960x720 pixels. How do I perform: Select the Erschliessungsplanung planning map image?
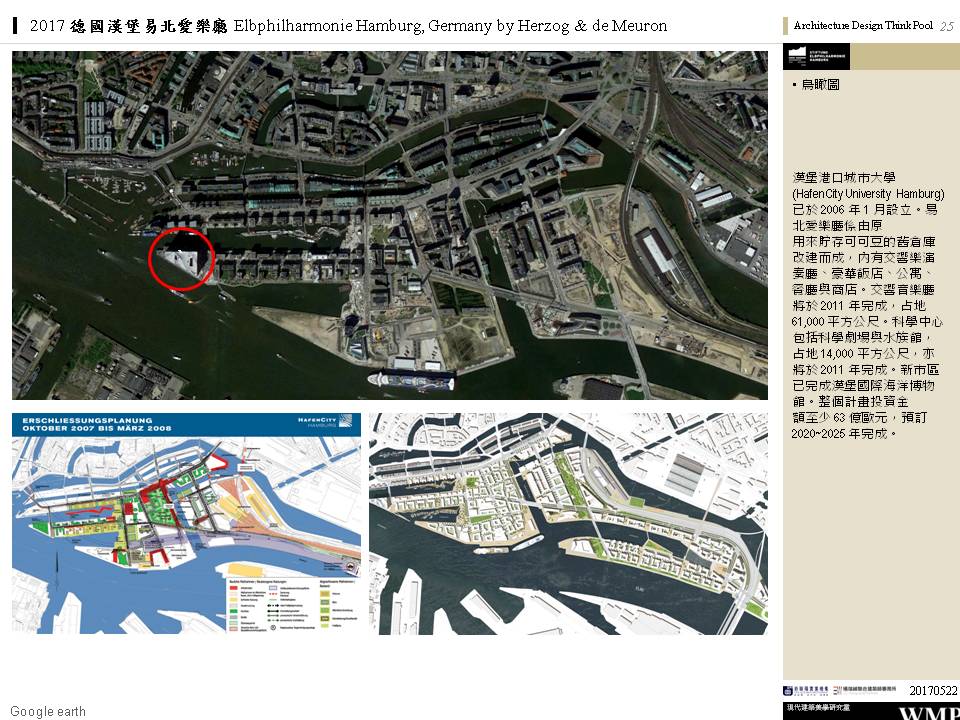[187, 523]
